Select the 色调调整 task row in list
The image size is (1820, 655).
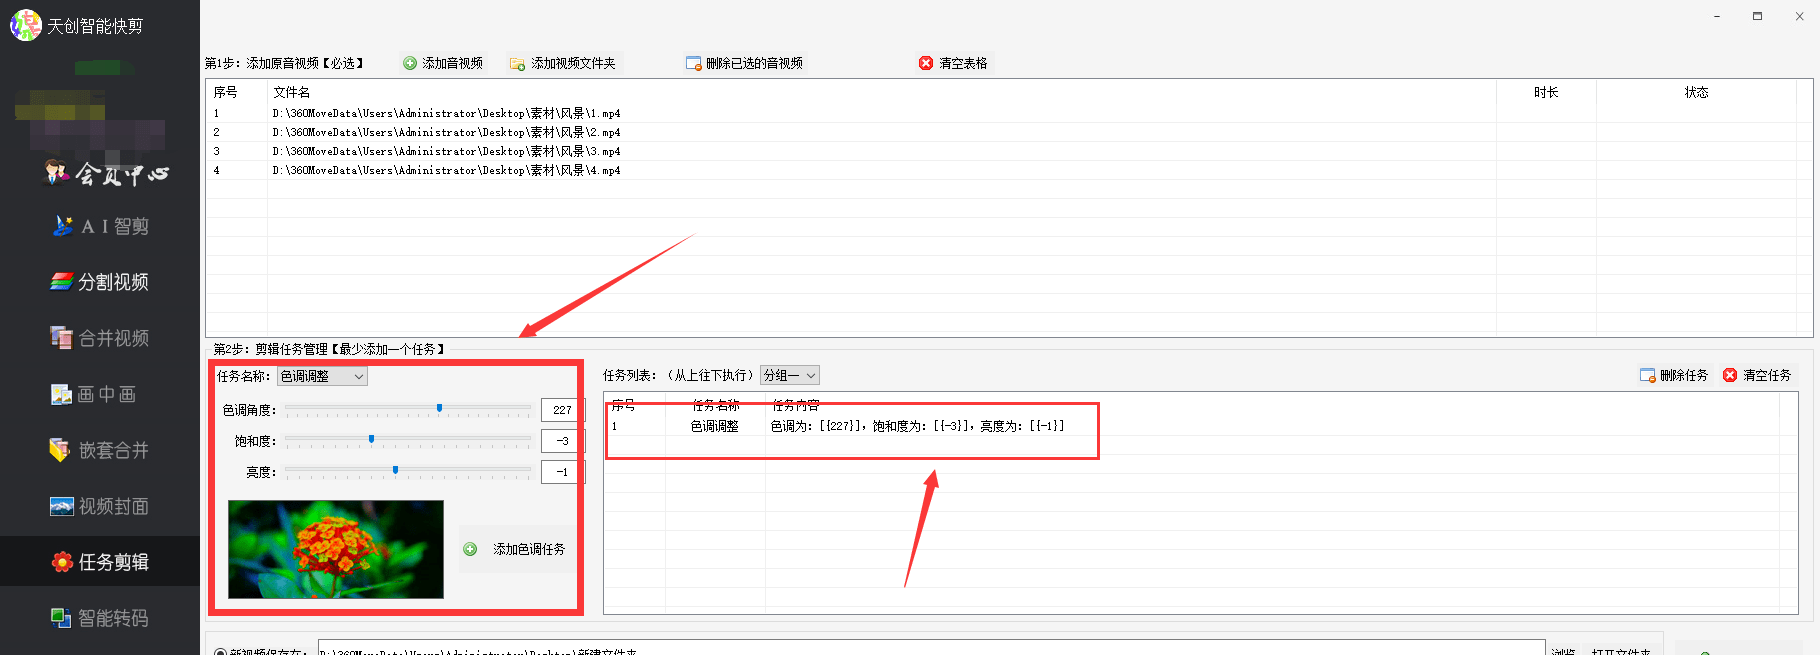(x=1192, y=426)
